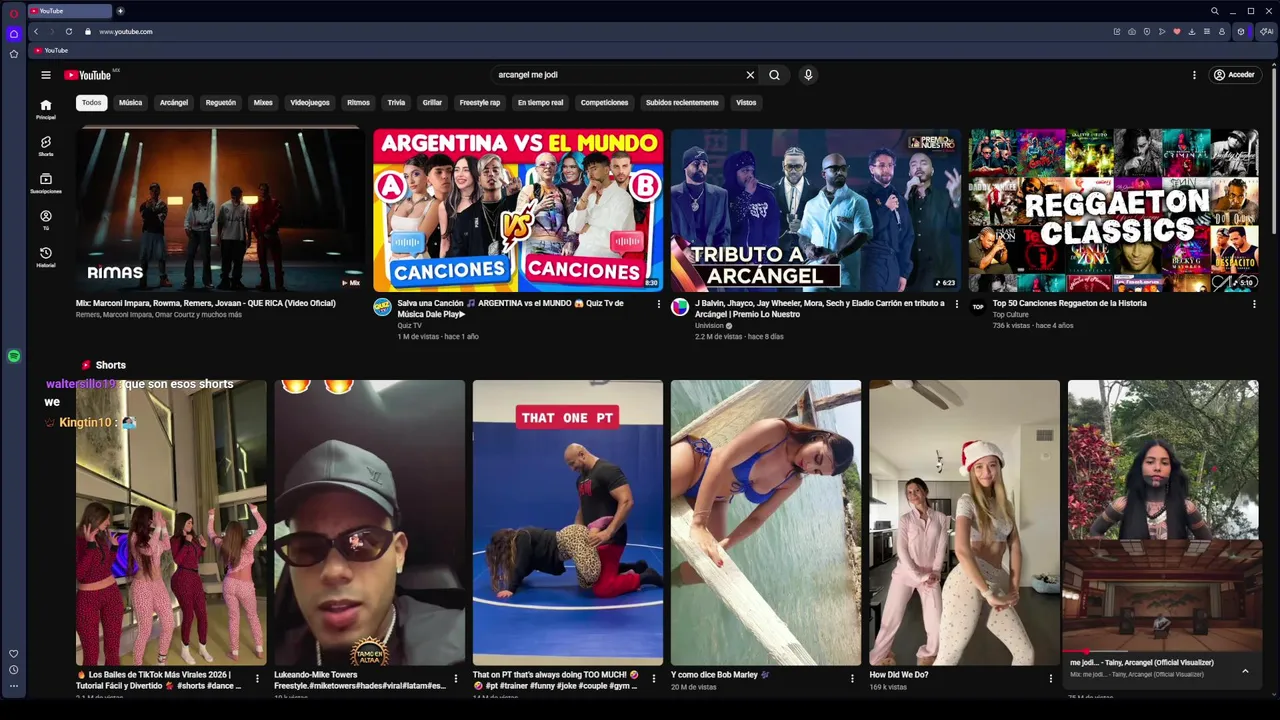Screen dimensions: 1280x720
Task: Open the How Did We Do? short
Action: pos(964,522)
